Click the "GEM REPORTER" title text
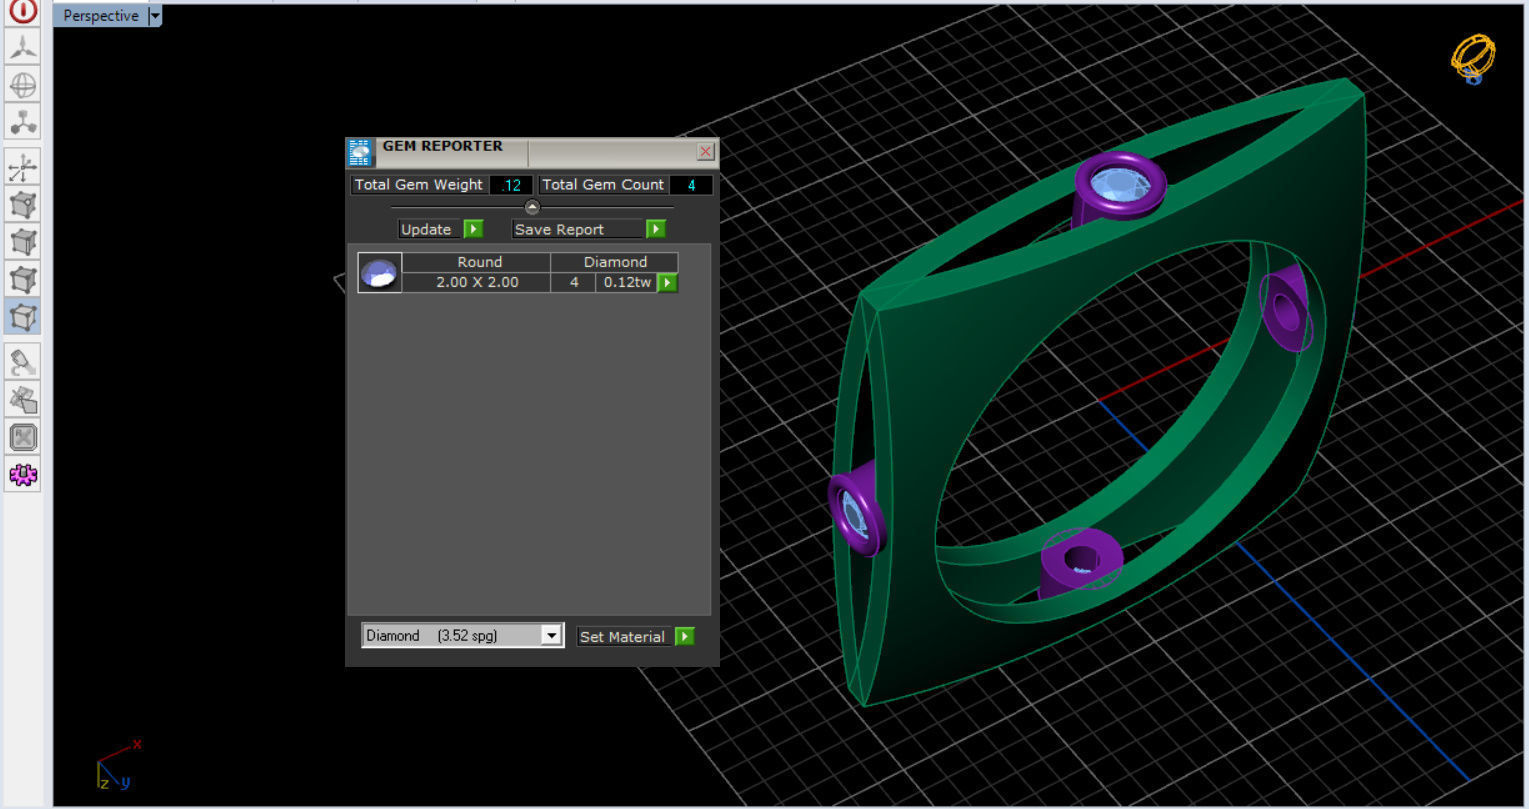Image resolution: width=1529 pixels, height=809 pixels. 442,146
